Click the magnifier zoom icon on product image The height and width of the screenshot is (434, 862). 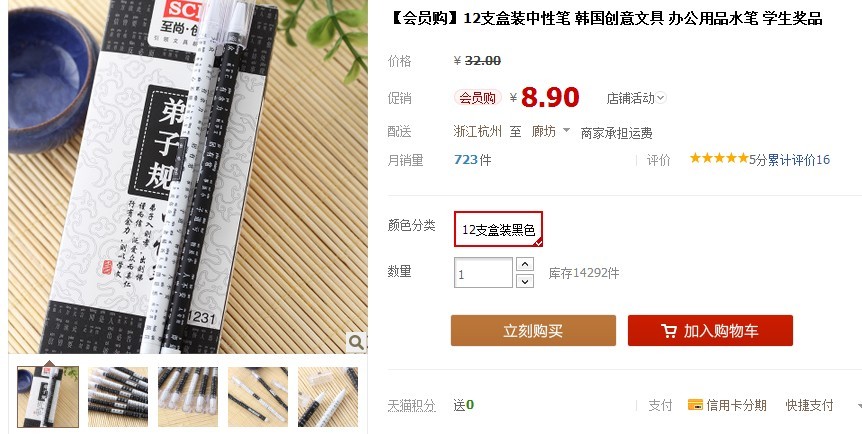pos(356,342)
